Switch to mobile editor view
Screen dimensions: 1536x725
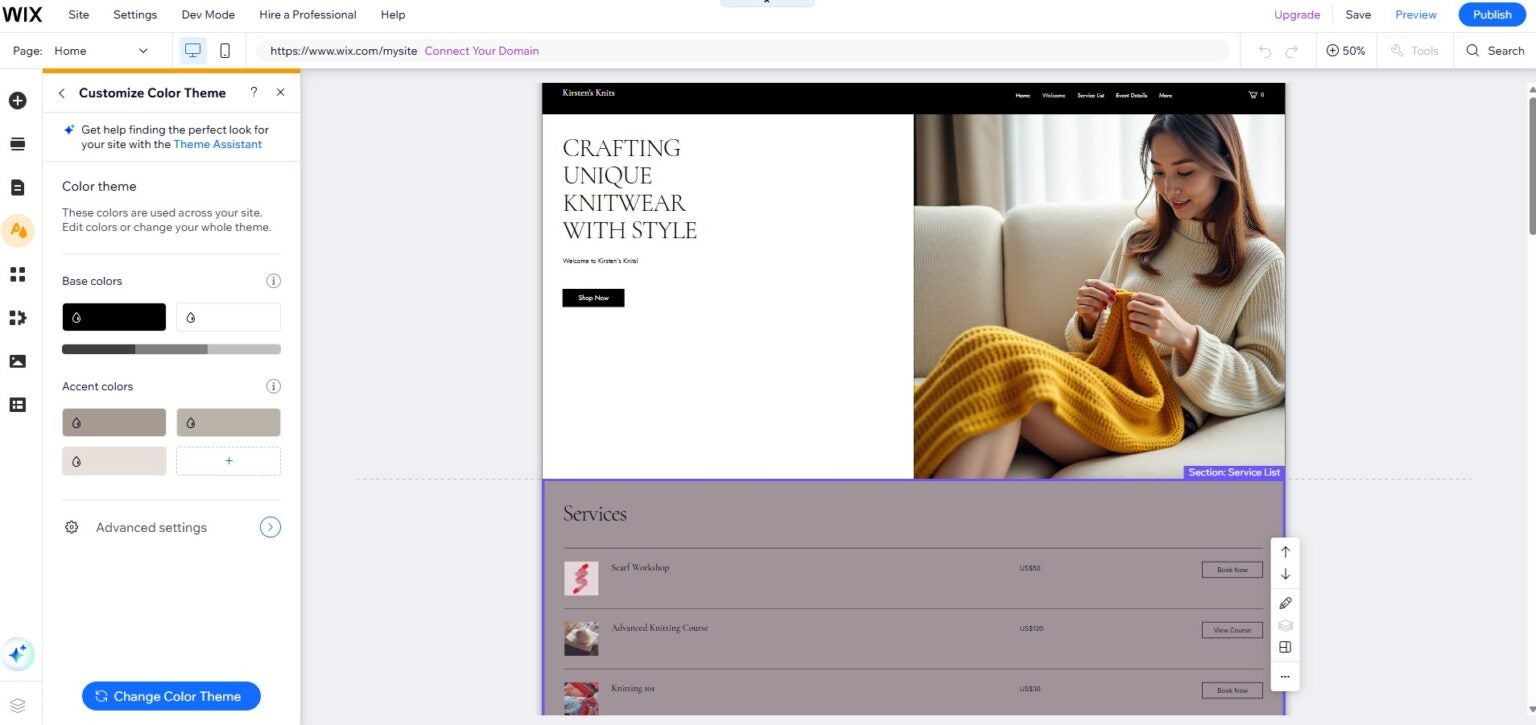pyautogui.click(x=226, y=50)
